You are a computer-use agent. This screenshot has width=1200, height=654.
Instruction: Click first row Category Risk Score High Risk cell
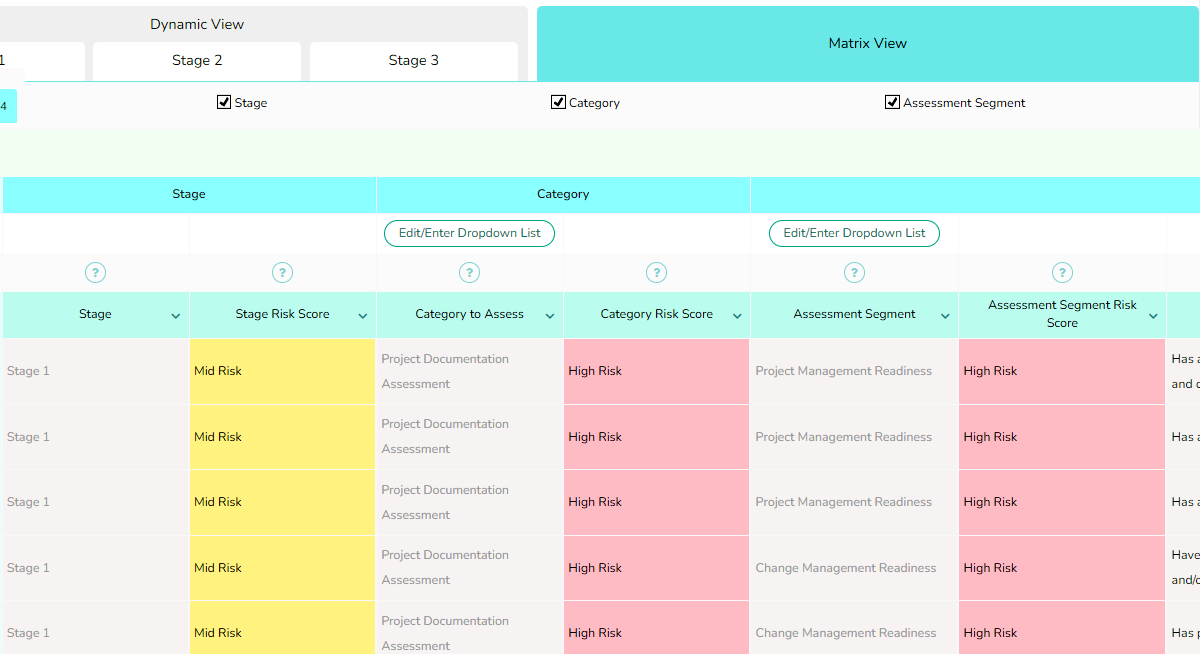coord(657,371)
